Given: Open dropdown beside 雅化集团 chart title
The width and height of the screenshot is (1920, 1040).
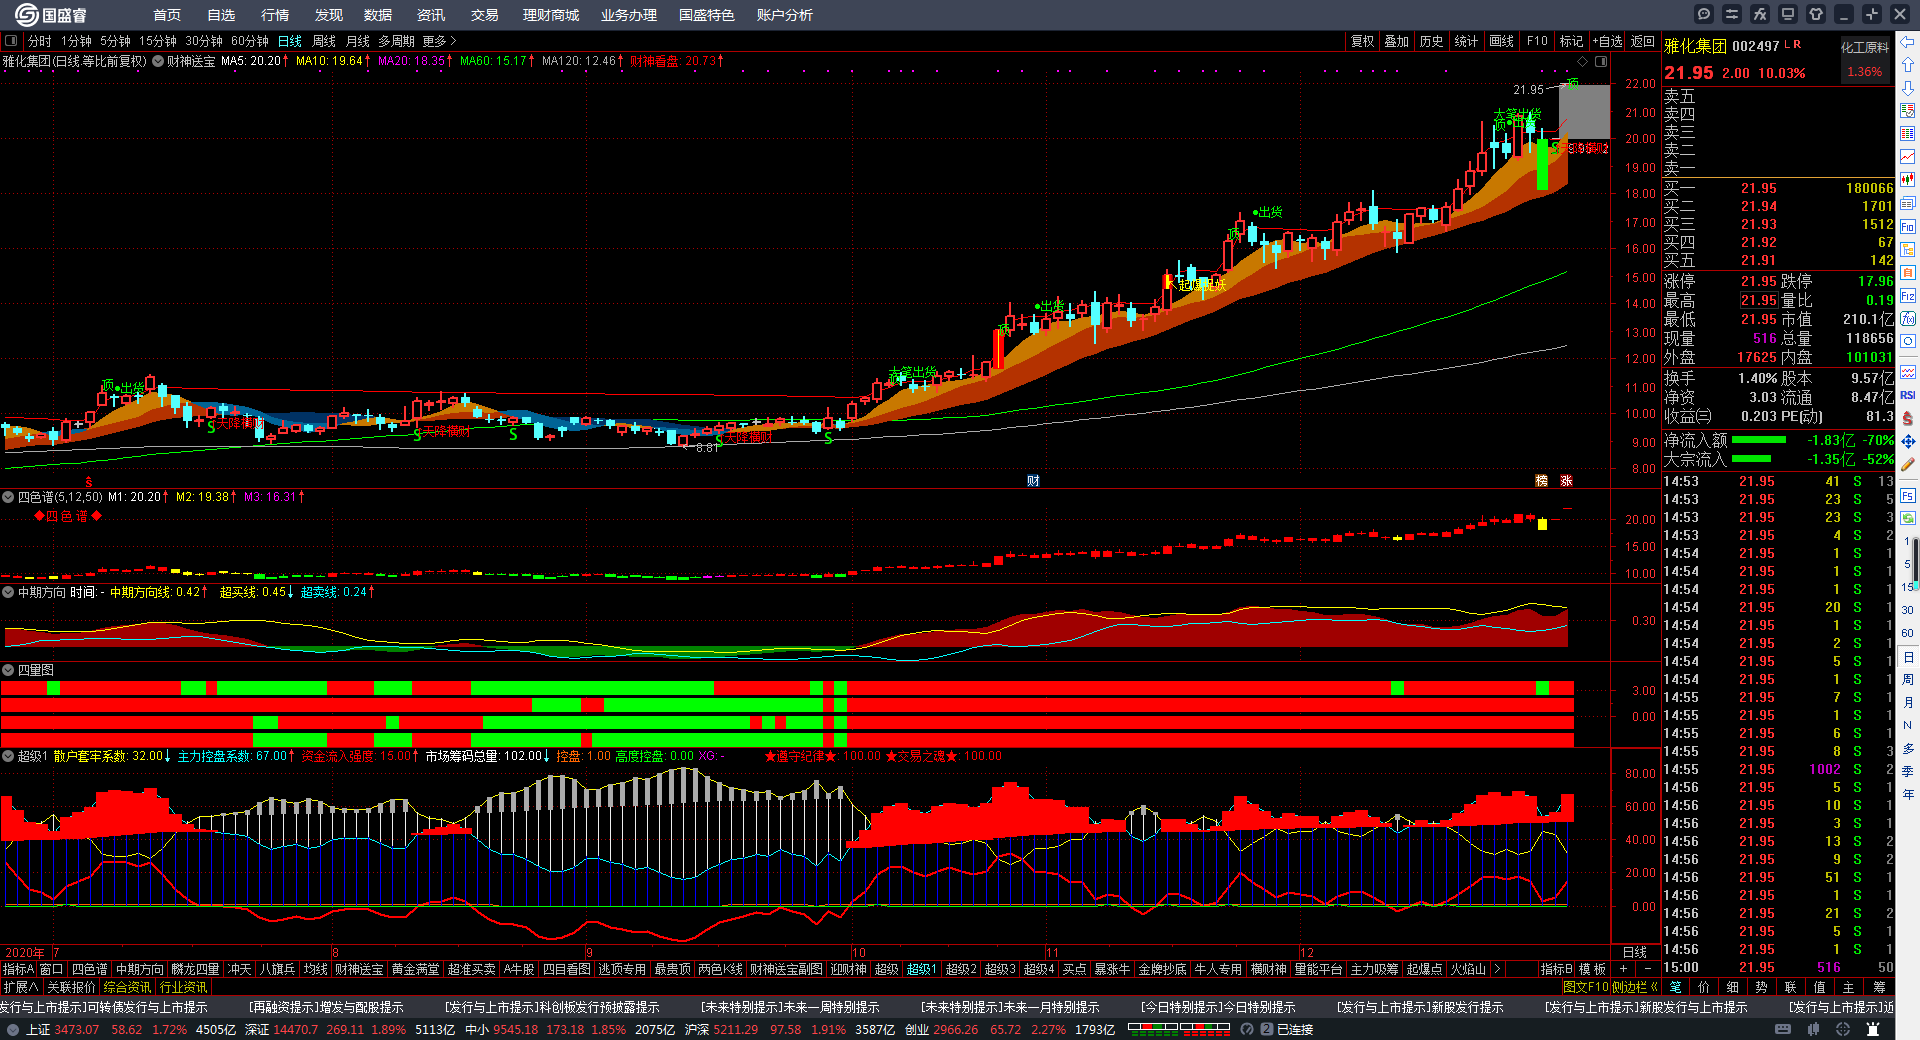Looking at the screenshot, I should coord(158,61).
